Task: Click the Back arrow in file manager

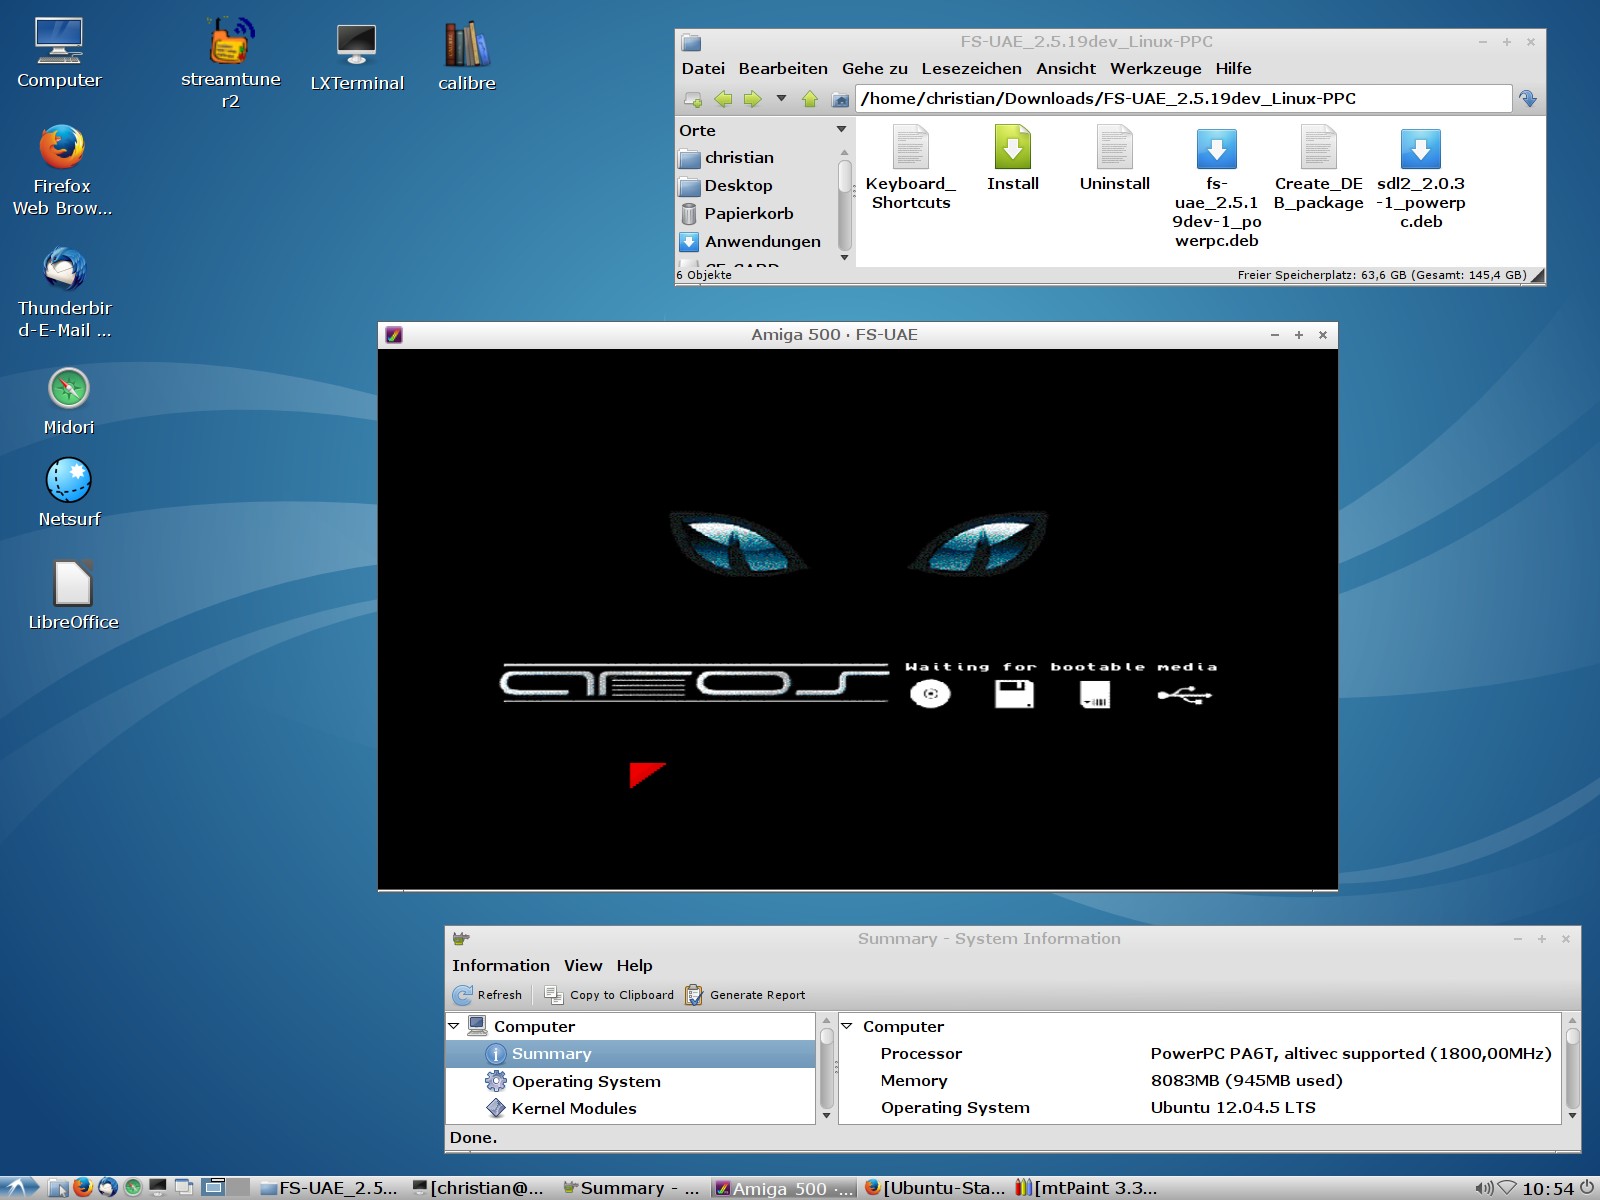Action: tap(723, 99)
